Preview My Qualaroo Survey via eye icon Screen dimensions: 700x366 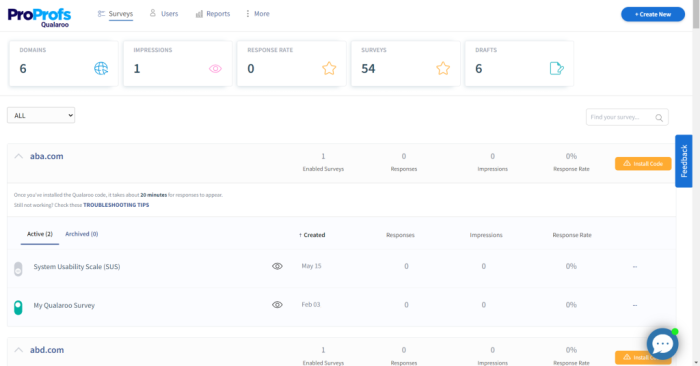tap(277, 305)
